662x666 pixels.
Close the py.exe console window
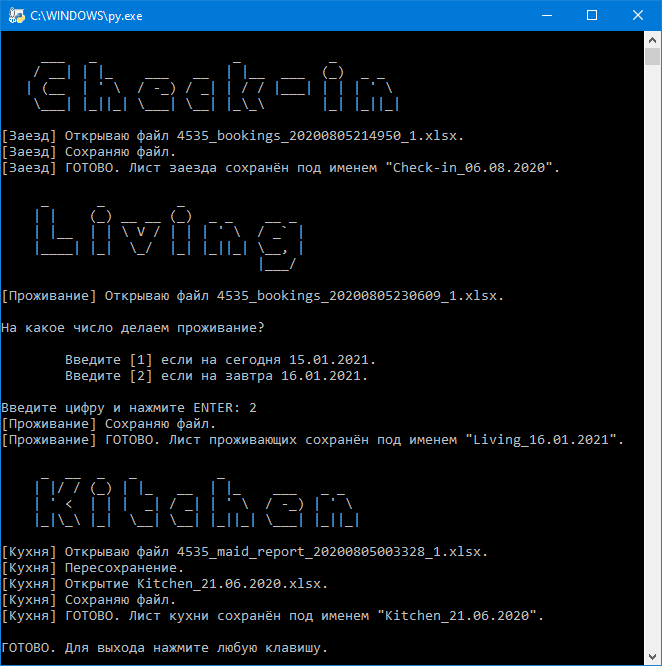pyautogui.click(x=638, y=16)
